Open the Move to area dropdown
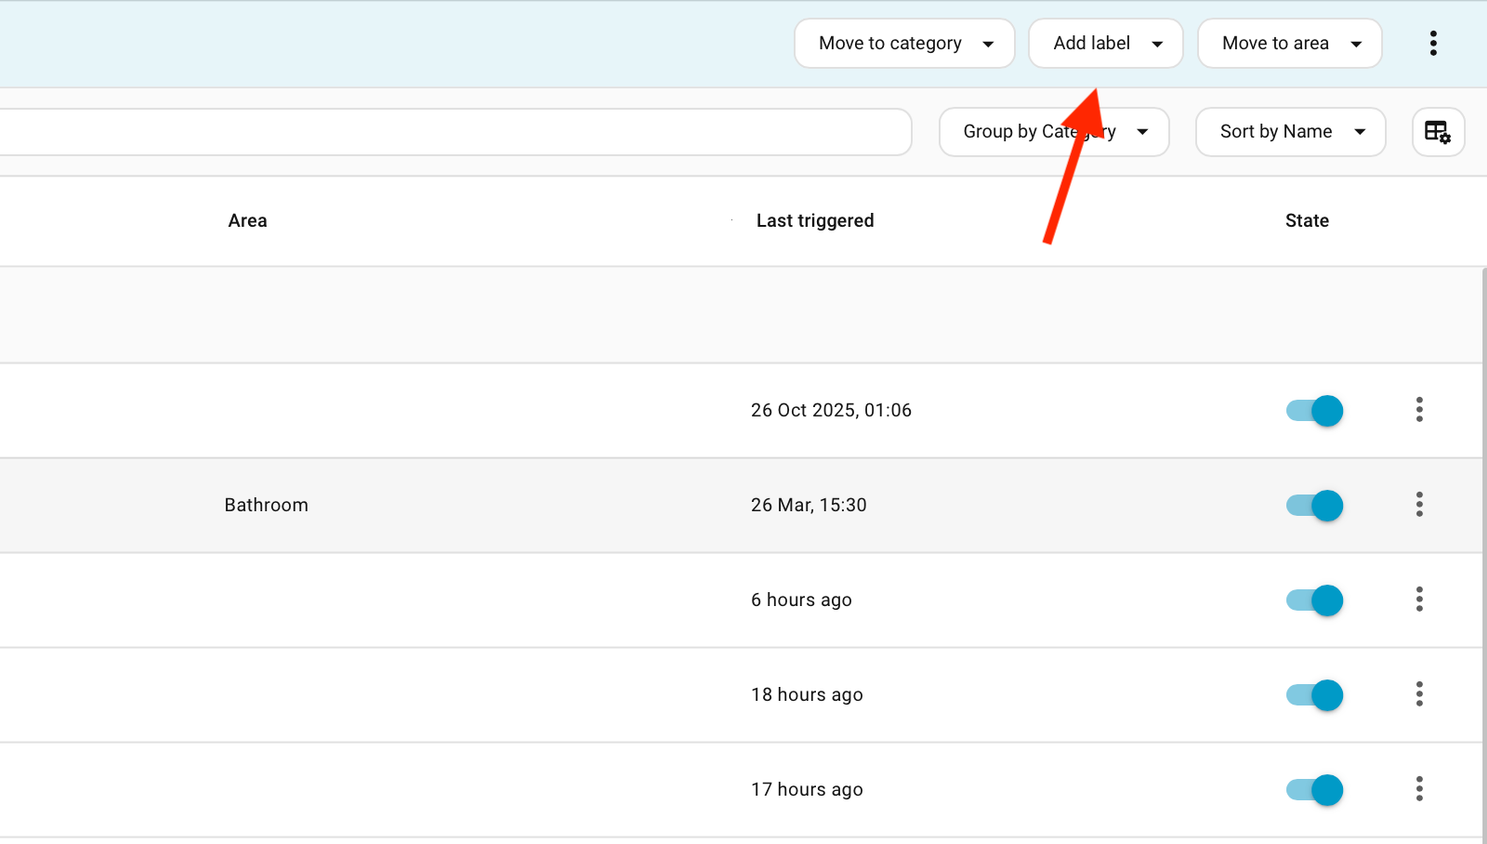 [1289, 43]
